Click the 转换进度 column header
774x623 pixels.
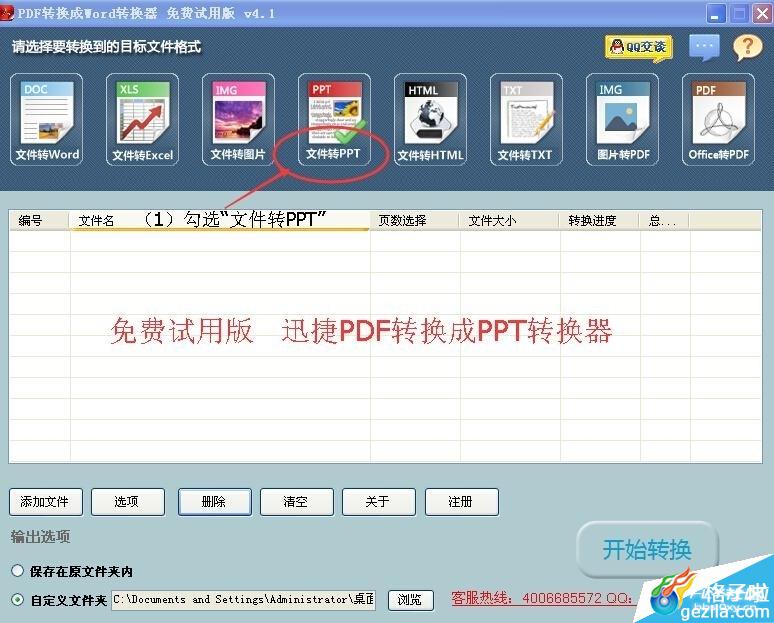click(x=599, y=221)
